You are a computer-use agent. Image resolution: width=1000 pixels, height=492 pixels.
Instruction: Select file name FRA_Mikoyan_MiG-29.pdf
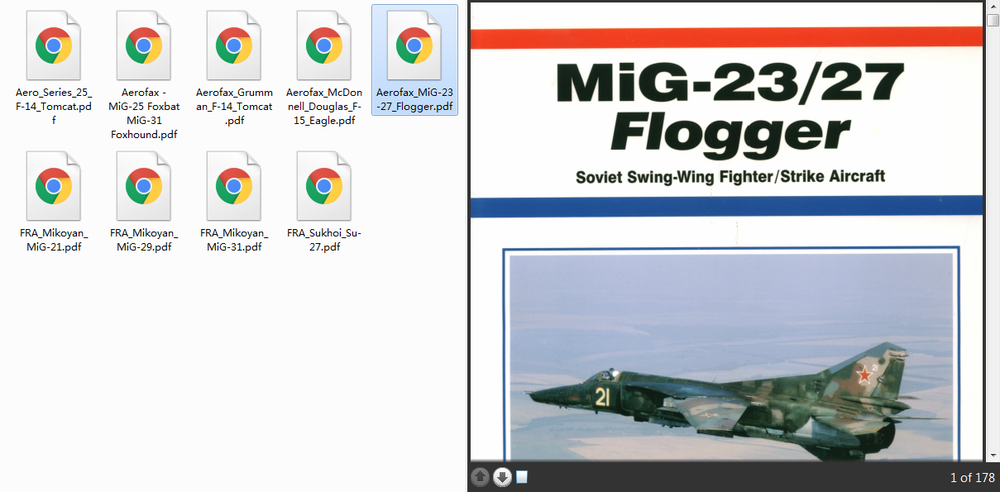[143, 240]
